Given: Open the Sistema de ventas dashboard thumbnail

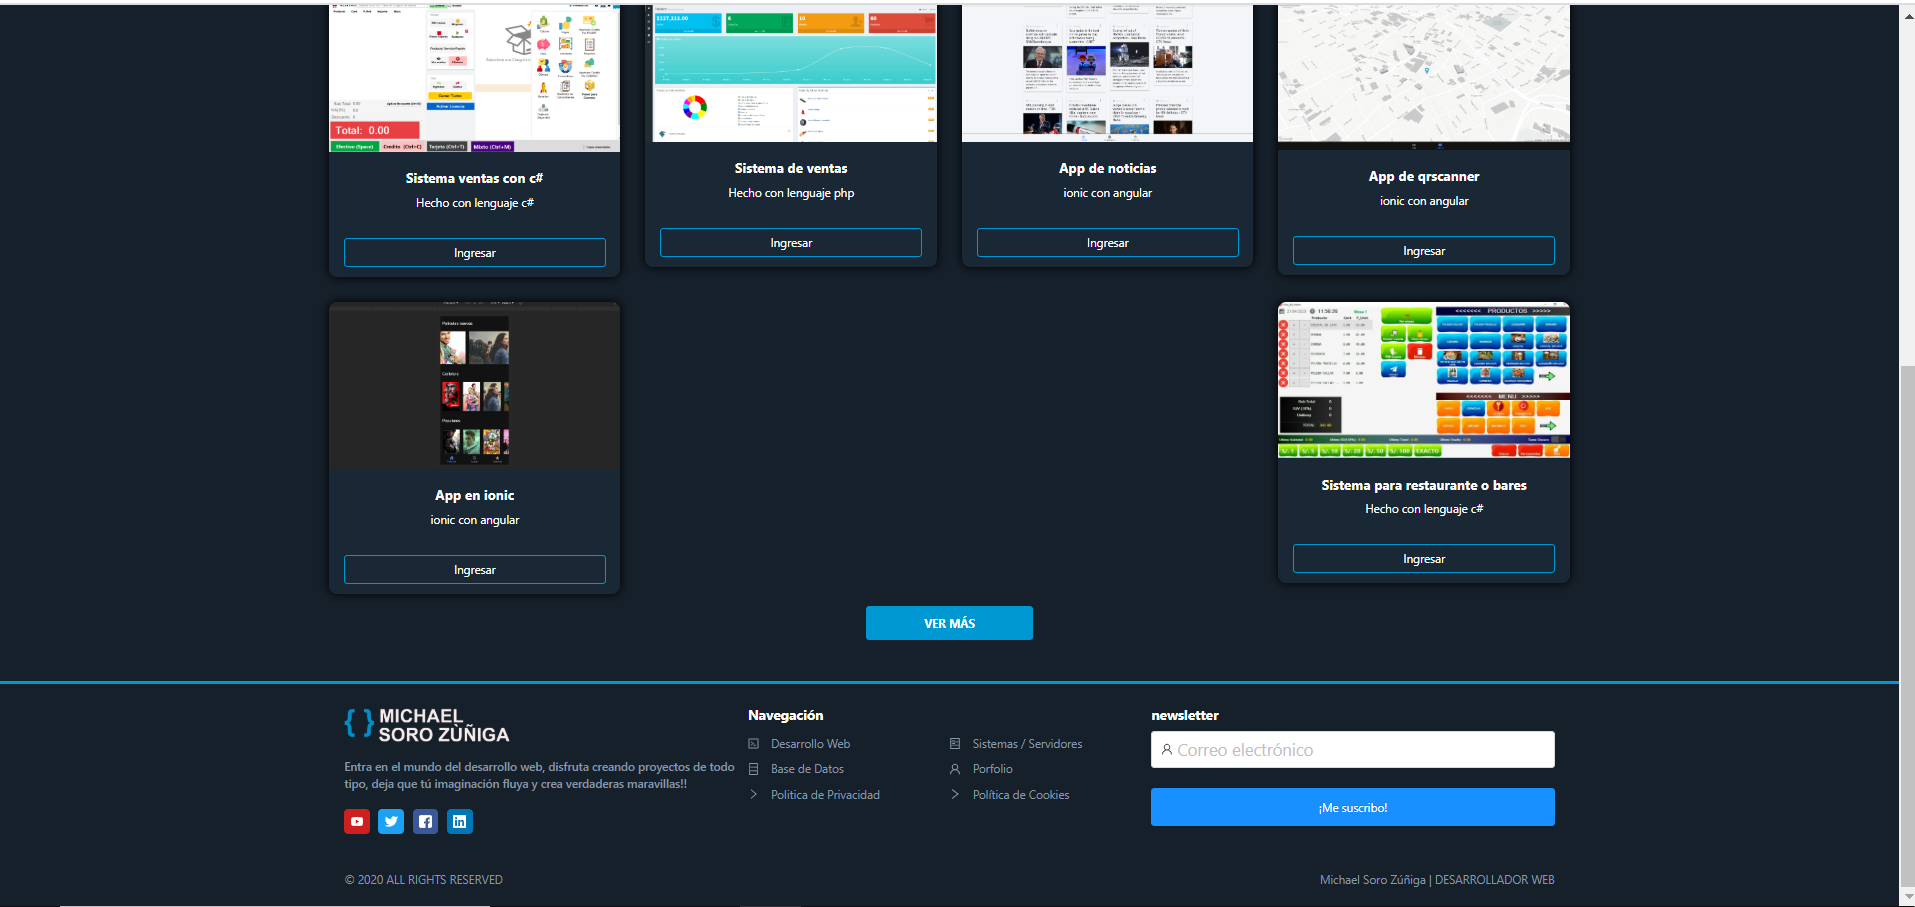Looking at the screenshot, I should pos(791,73).
